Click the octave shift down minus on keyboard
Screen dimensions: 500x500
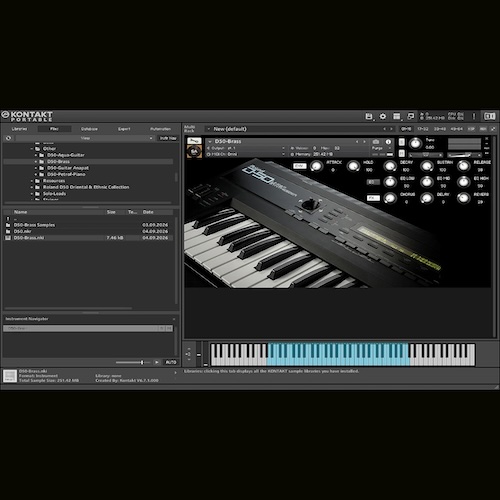pos(189,360)
